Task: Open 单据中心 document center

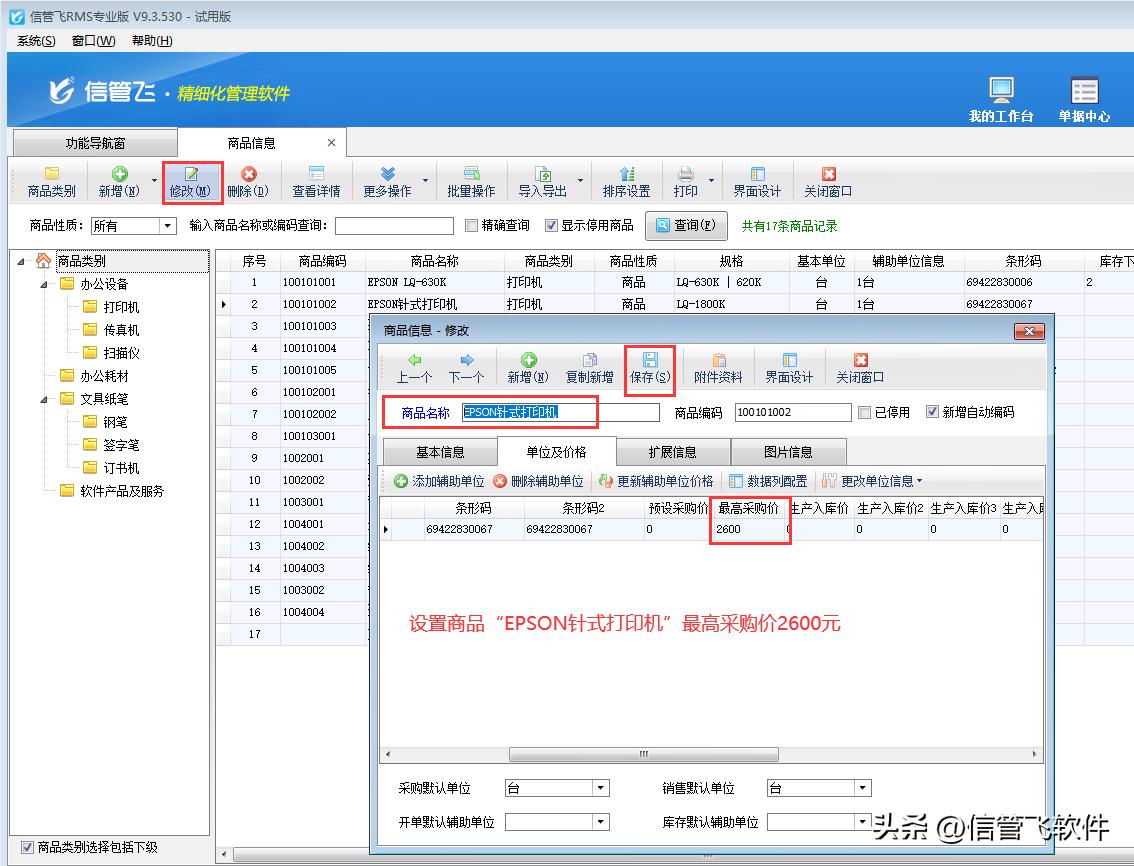Action: click(x=1084, y=97)
